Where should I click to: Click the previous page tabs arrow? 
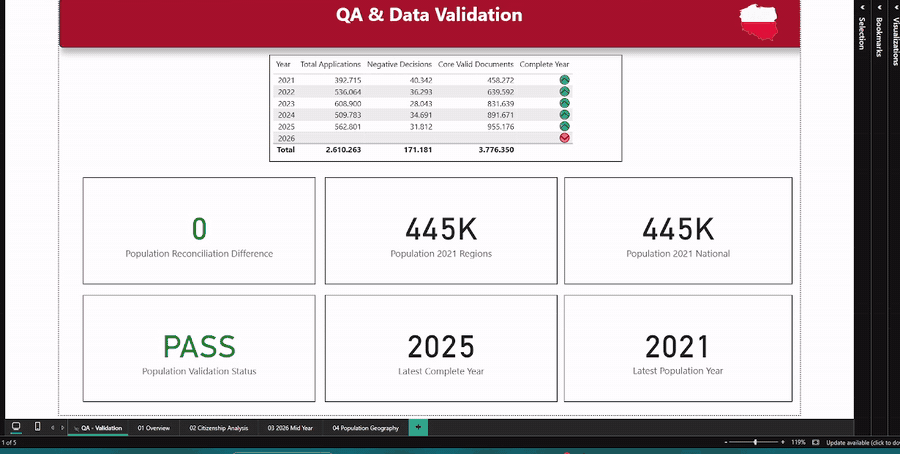(53, 428)
